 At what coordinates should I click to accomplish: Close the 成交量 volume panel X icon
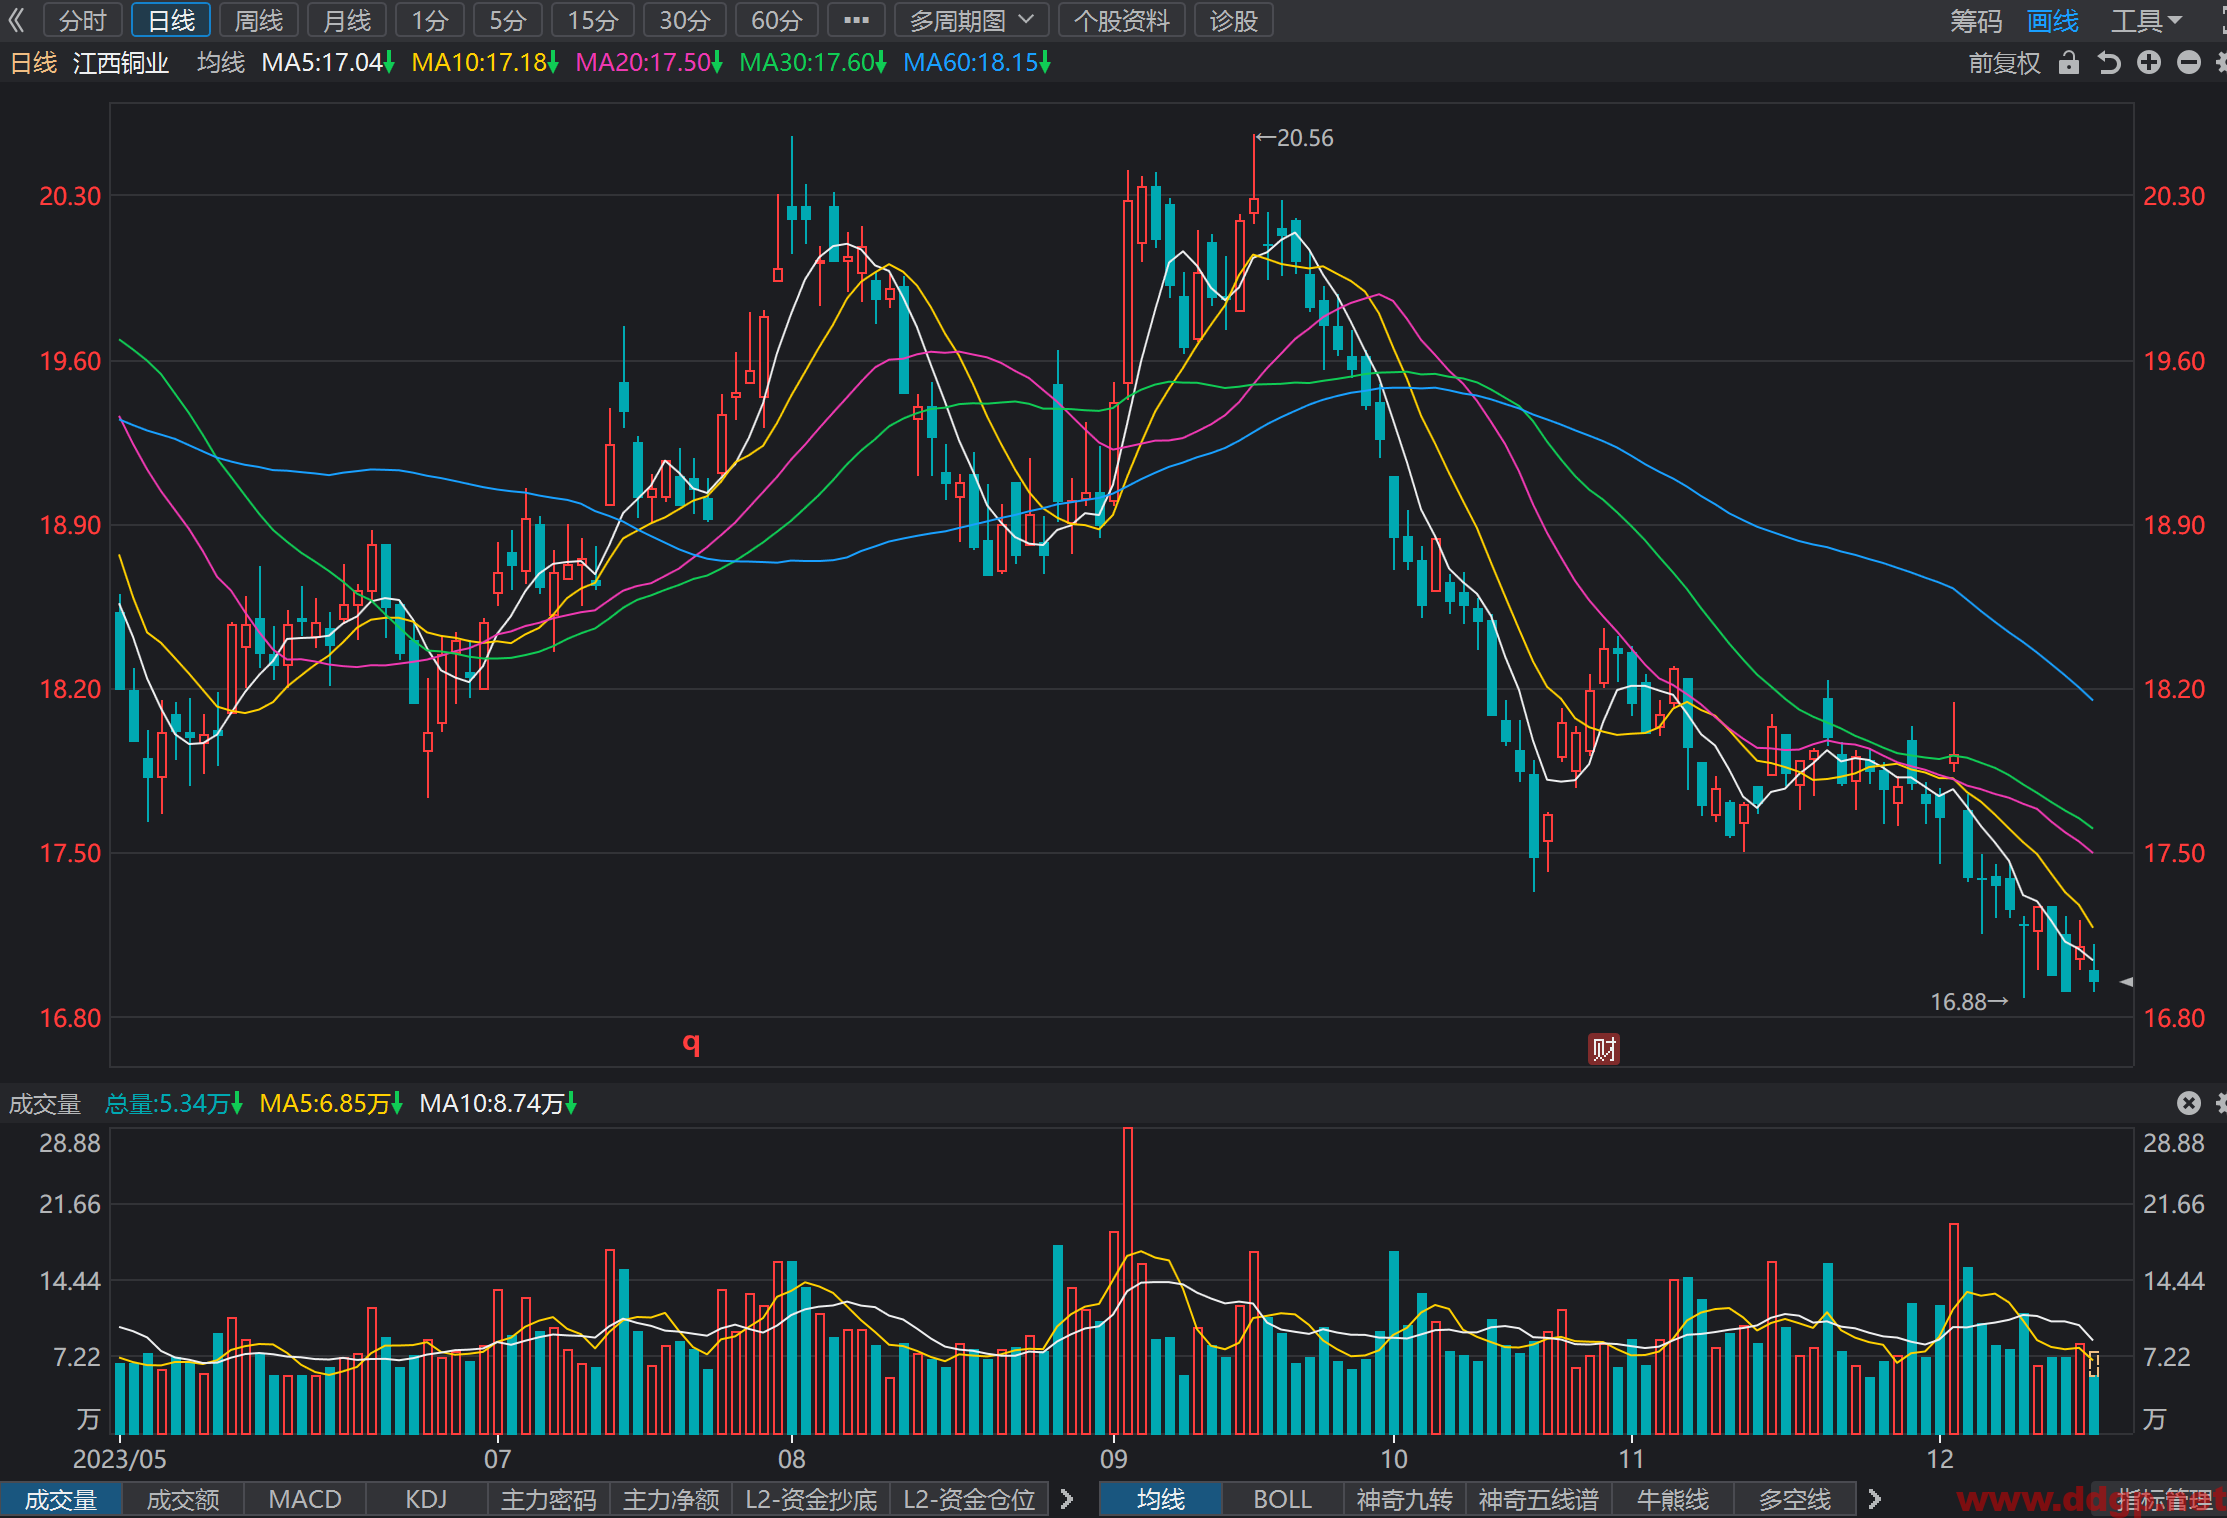(x=2189, y=1103)
